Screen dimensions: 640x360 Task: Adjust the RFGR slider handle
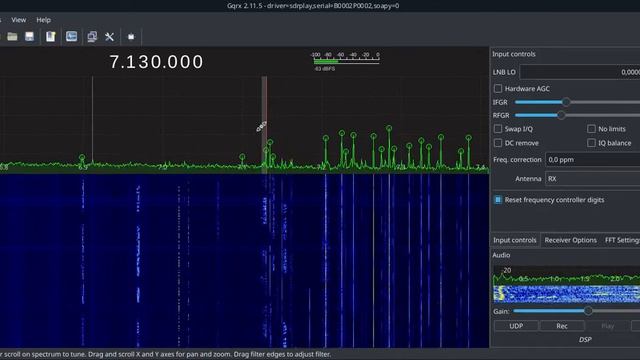561,116
